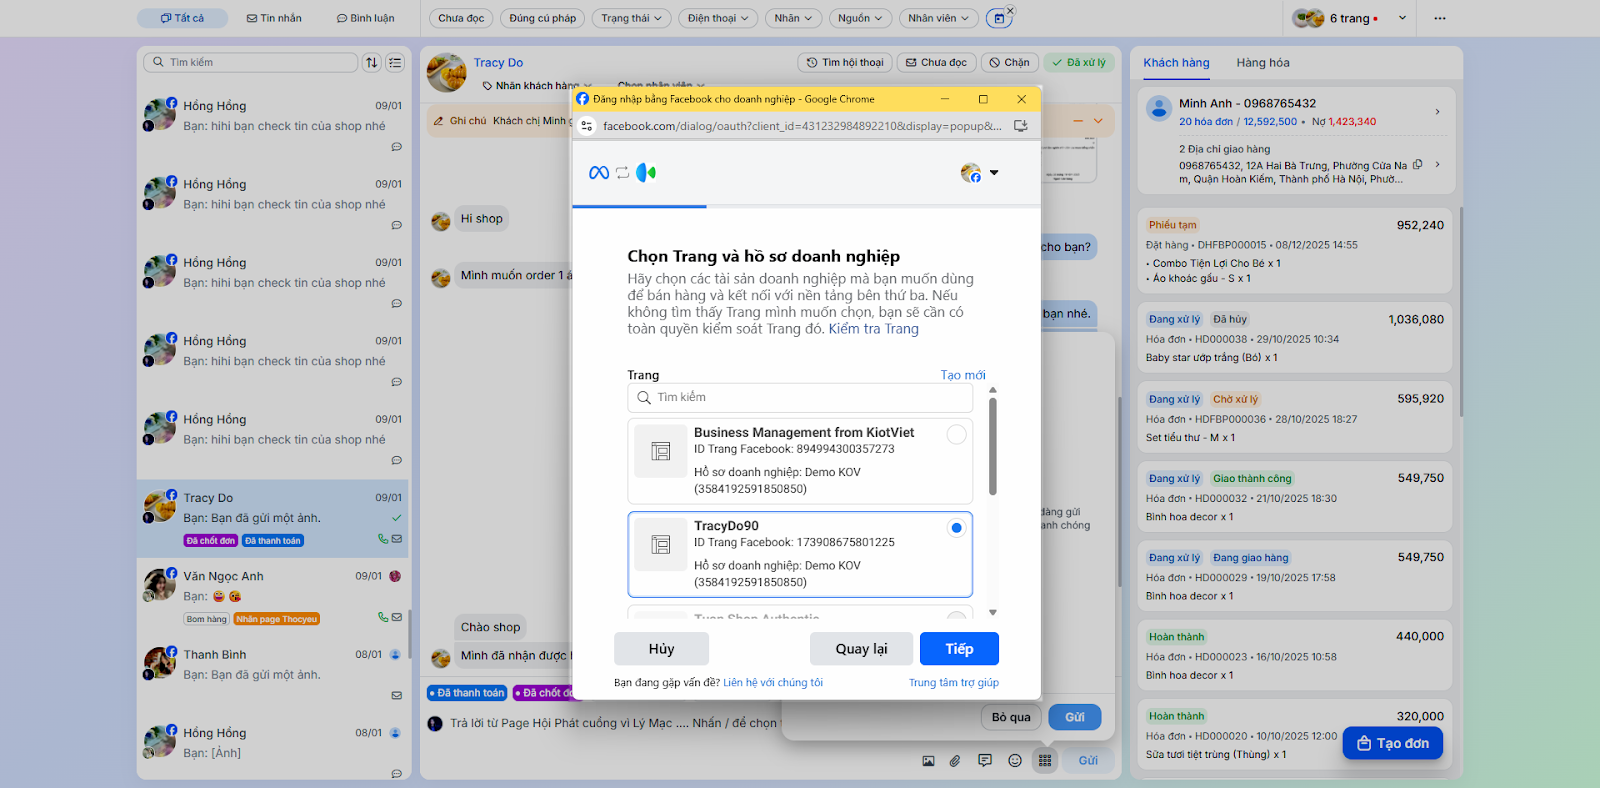This screenshot has width=1600, height=788.
Task: Select the Khách hàng tab
Action: point(1176,63)
